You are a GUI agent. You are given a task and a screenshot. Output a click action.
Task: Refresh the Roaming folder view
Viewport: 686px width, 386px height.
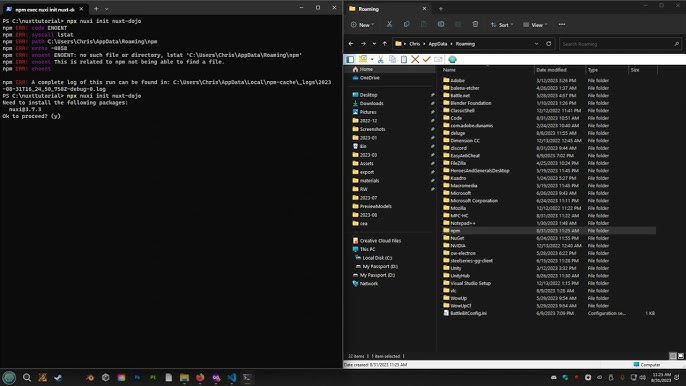click(x=549, y=44)
